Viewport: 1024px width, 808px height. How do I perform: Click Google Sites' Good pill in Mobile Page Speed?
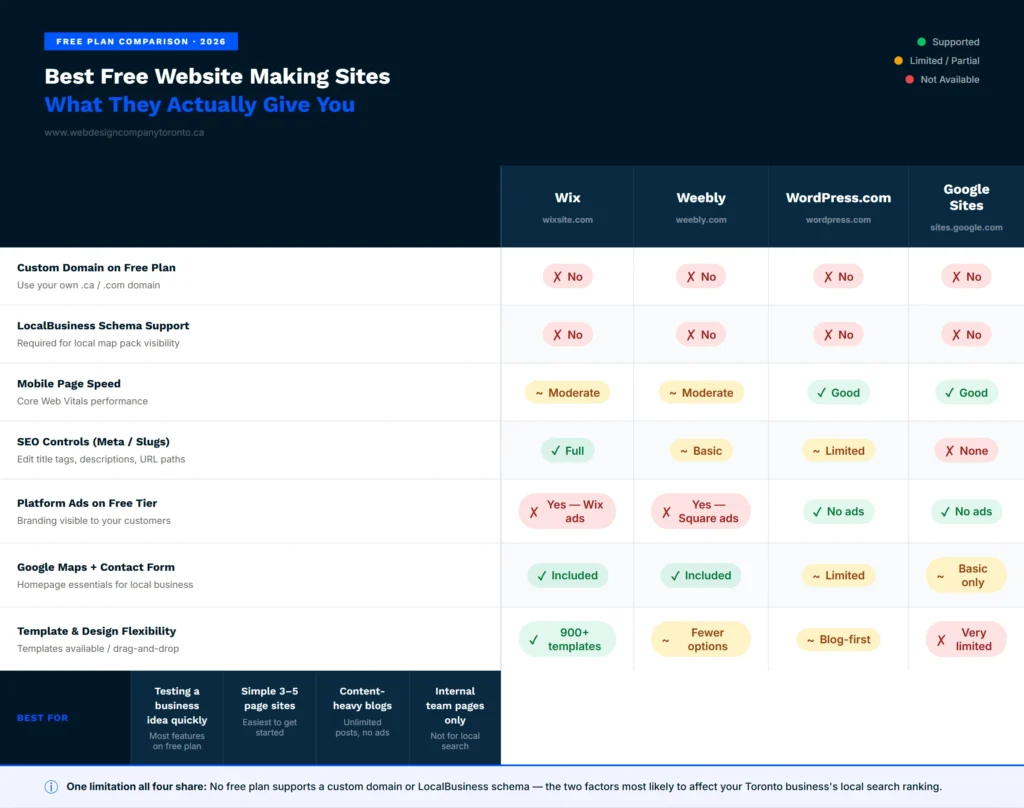click(x=966, y=393)
